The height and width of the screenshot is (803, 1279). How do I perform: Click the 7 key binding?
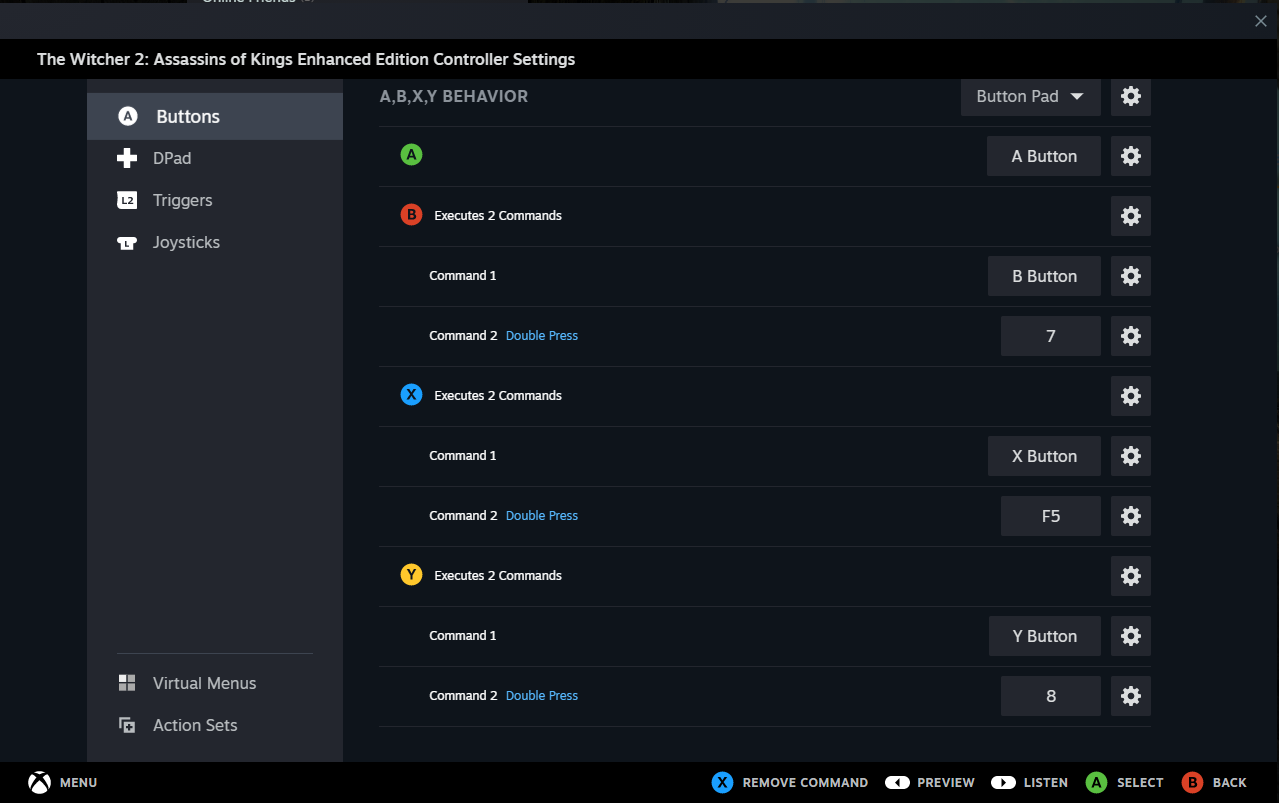1051,336
